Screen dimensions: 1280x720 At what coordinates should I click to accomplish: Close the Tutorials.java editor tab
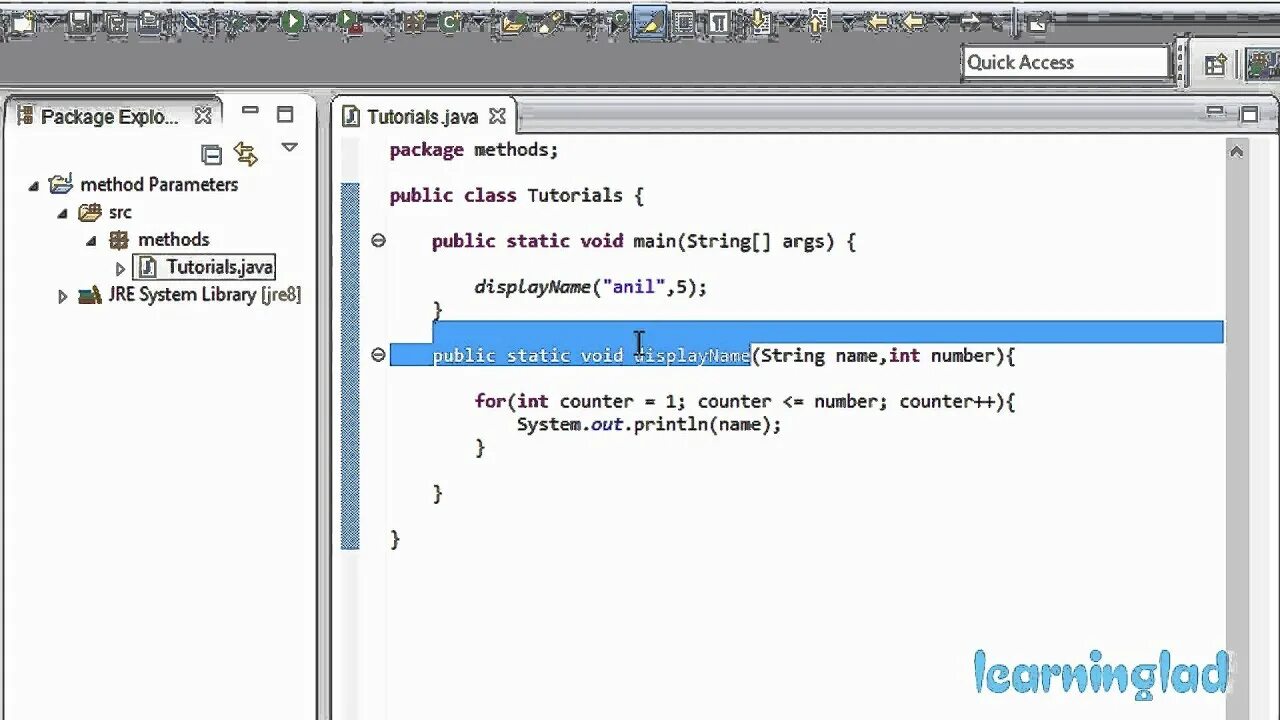(x=497, y=117)
